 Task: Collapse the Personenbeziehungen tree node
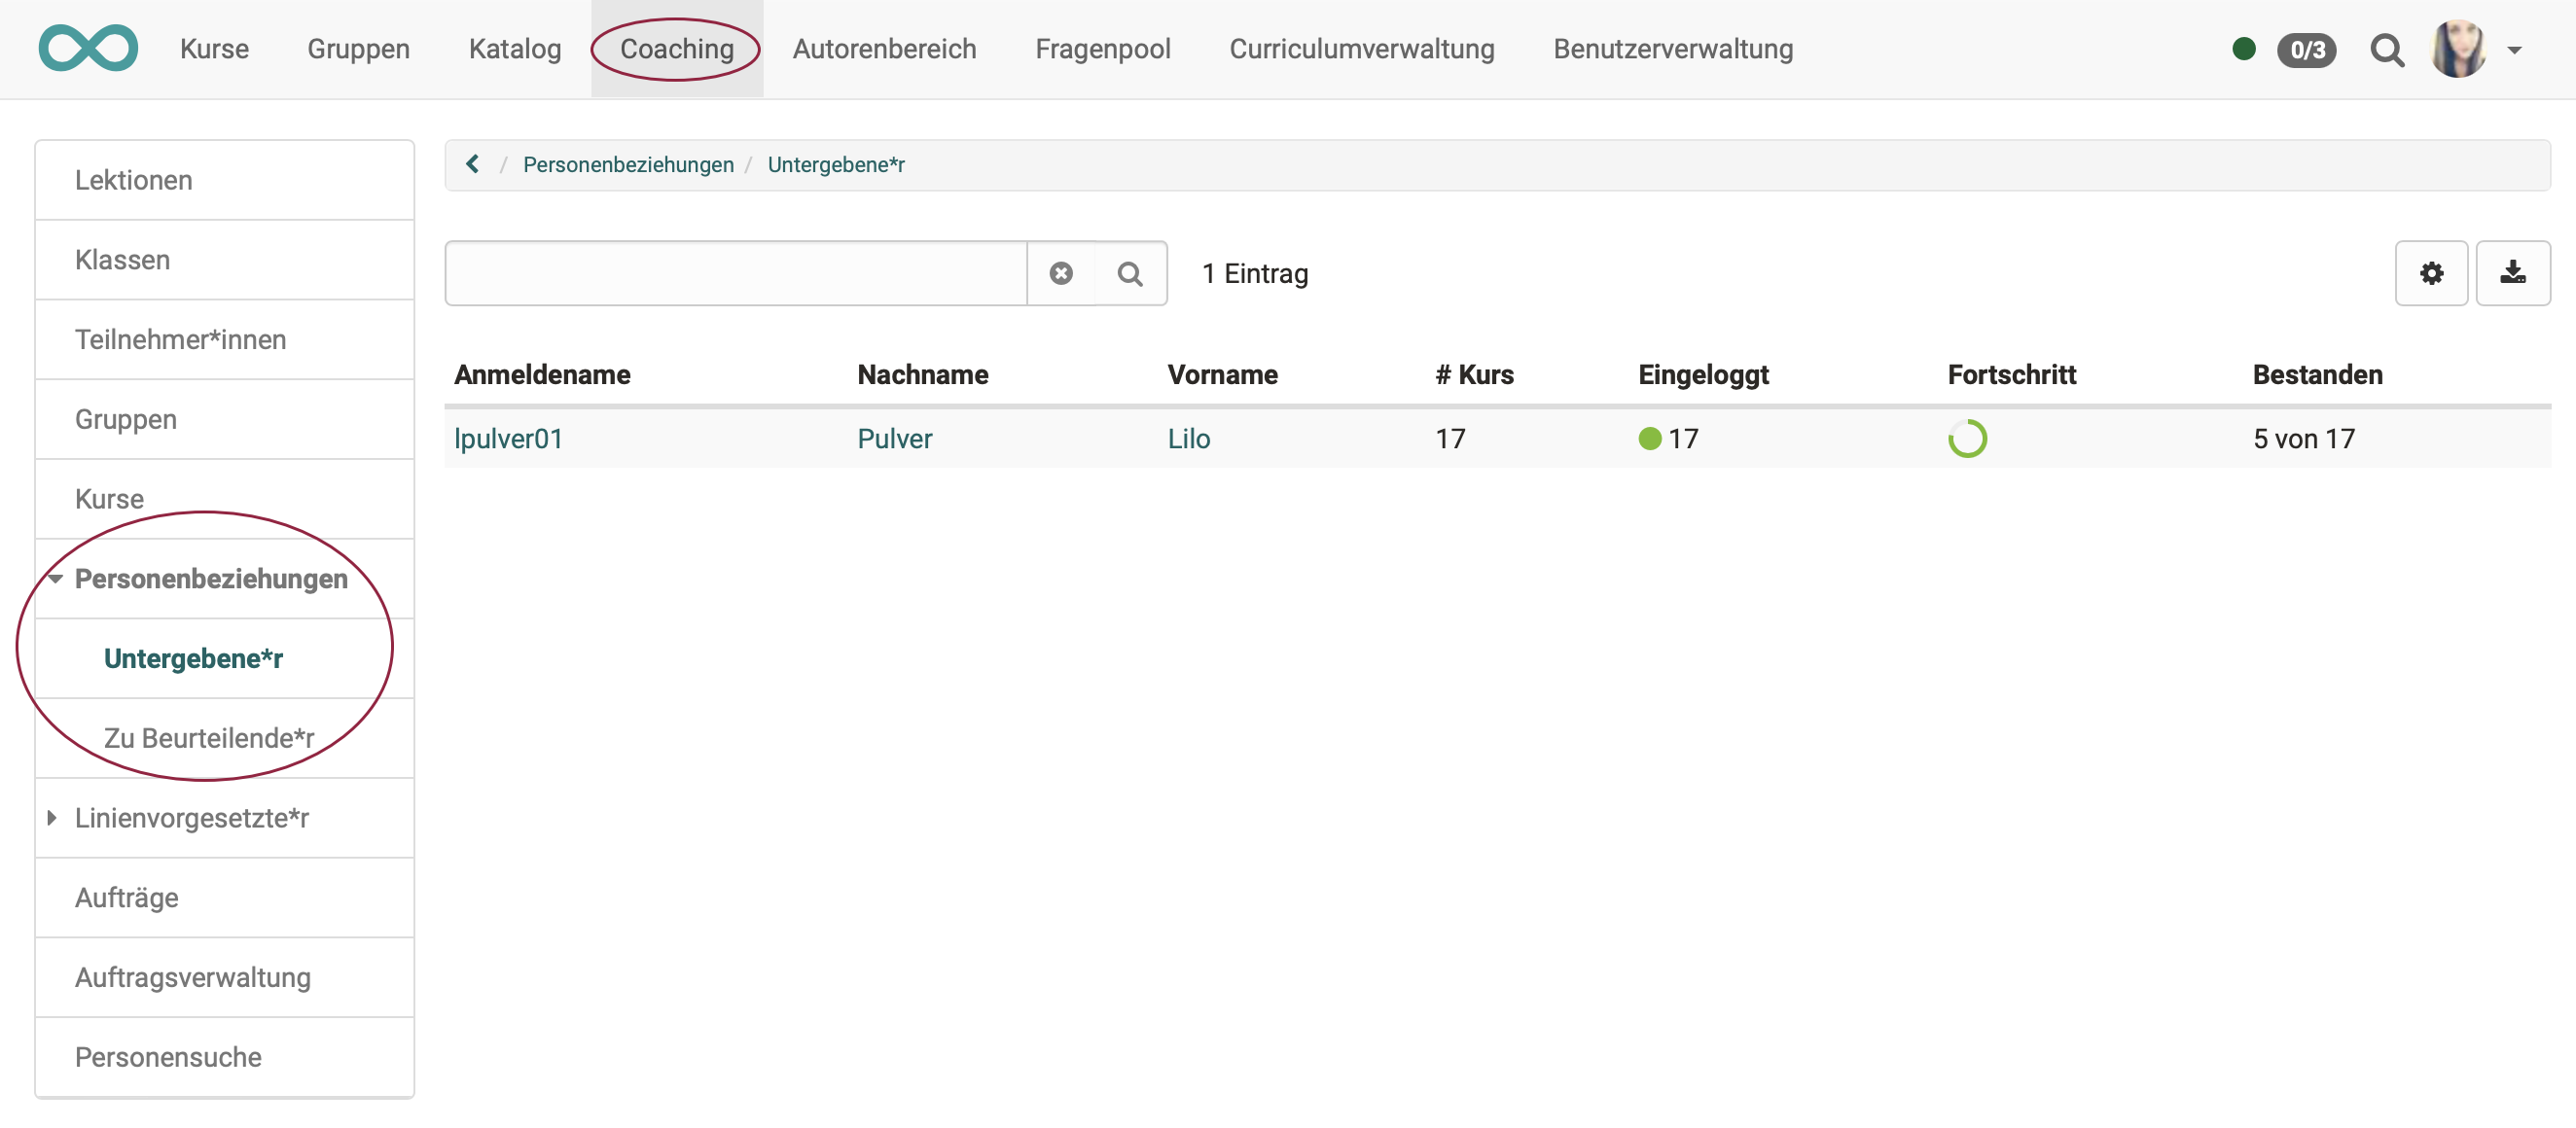pos(55,579)
